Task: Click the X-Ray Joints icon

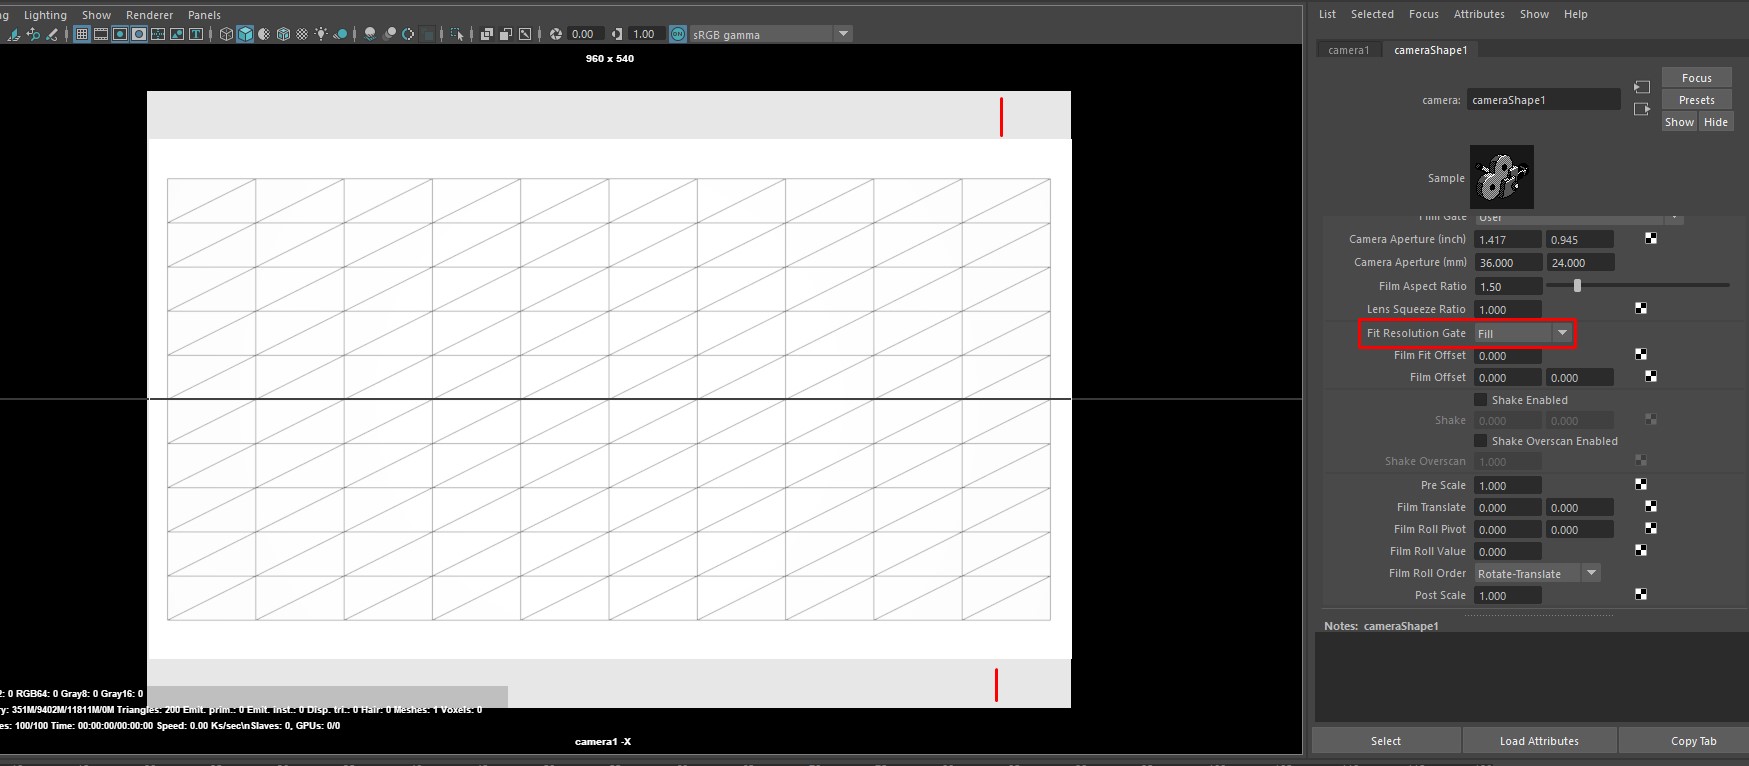Action: coord(525,34)
